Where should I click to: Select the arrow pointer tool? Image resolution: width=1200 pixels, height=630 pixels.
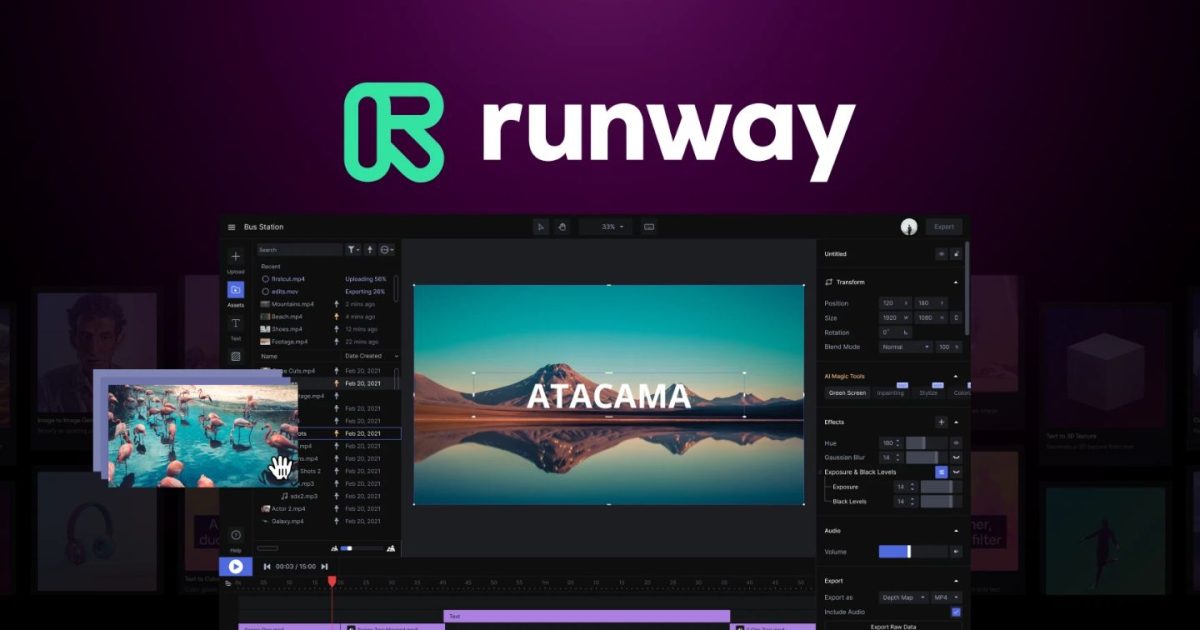(541, 227)
